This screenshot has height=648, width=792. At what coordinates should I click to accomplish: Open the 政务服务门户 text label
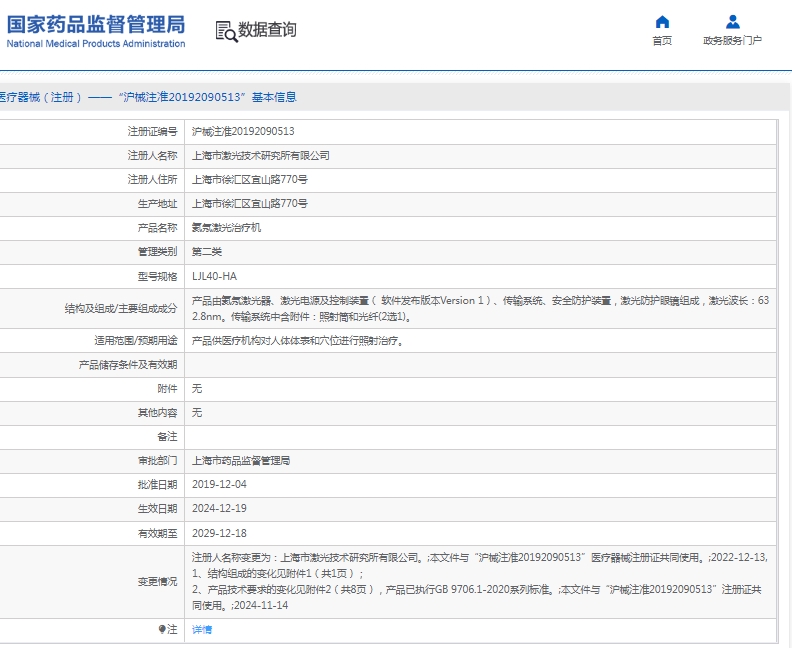(732, 41)
